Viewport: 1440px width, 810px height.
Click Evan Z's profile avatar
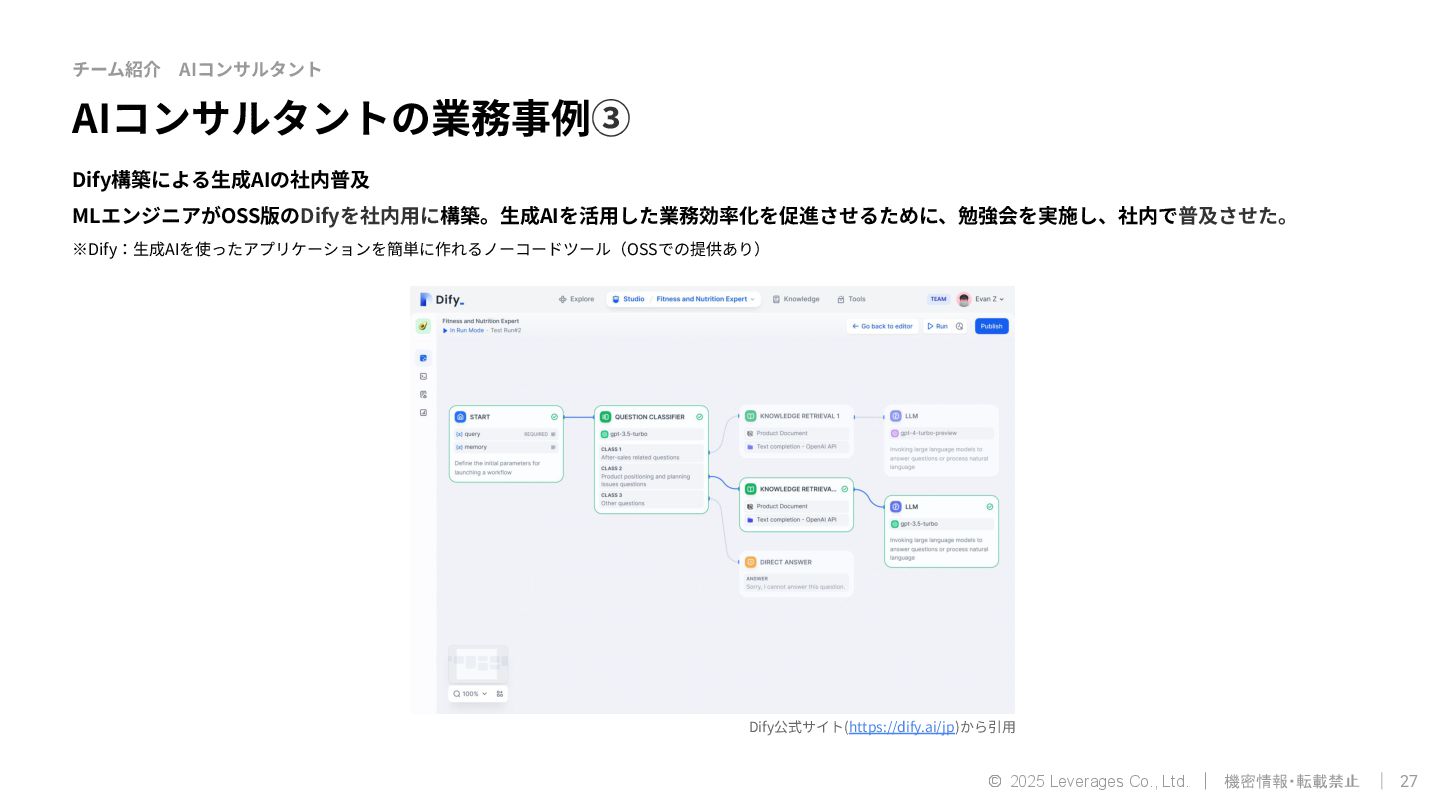(x=964, y=299)
